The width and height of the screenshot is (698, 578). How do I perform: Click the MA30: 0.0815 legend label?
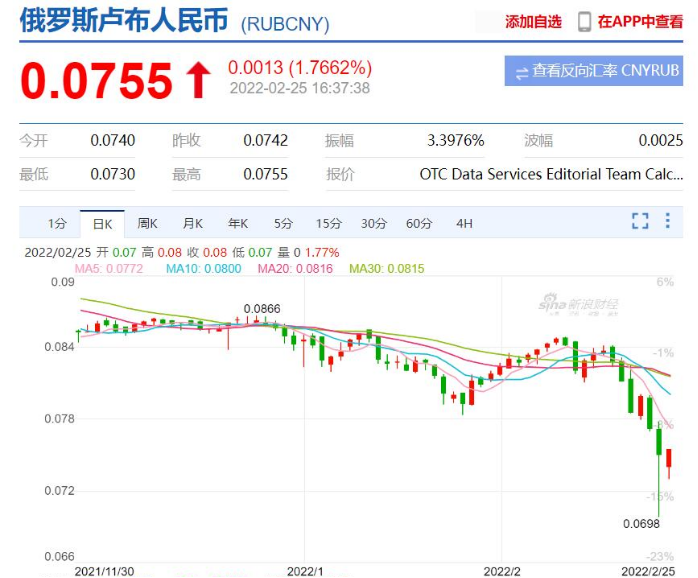(387, 269)
